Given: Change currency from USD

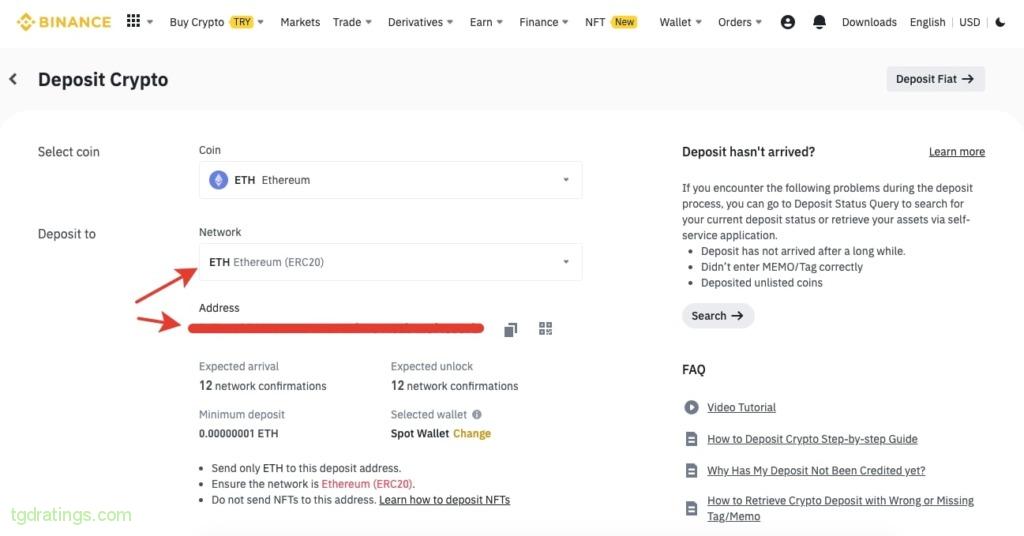Looking at the screenshot, I should point(969,22).
